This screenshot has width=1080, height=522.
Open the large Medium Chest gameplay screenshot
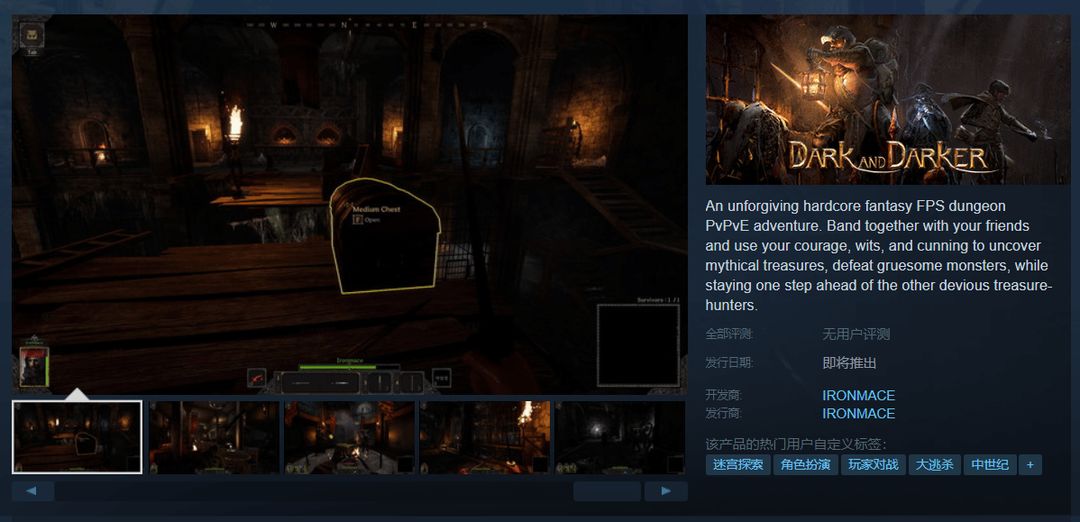click(350, 205)
